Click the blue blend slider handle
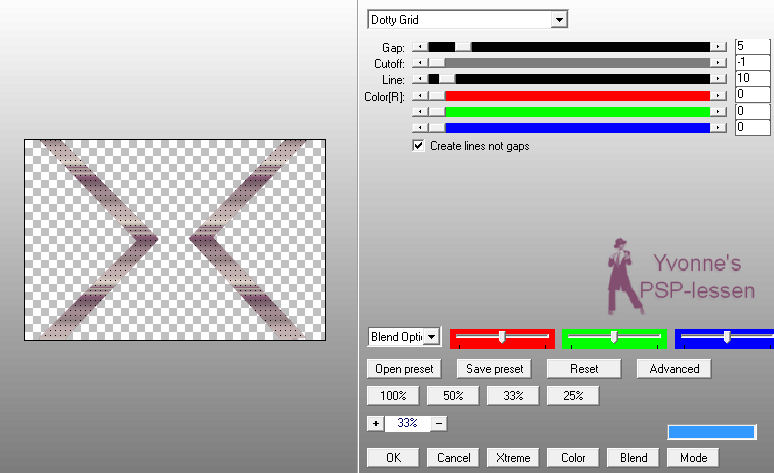Screen dimensions: 774x473 (x=727, y=337)
